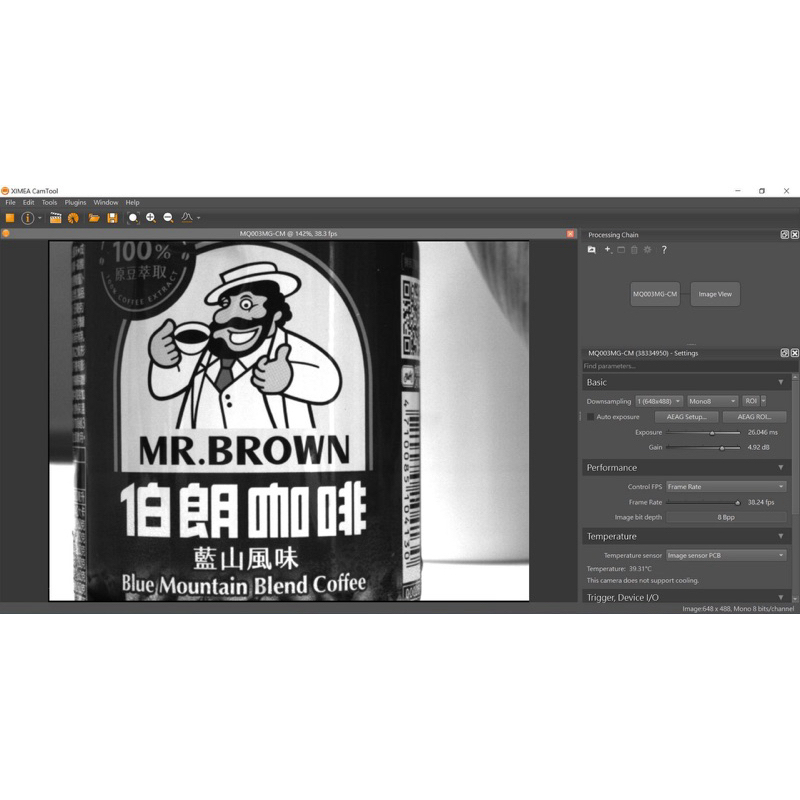
Task: Click the Image bit depth 8 Bpp field
Action: coord(726,517)
